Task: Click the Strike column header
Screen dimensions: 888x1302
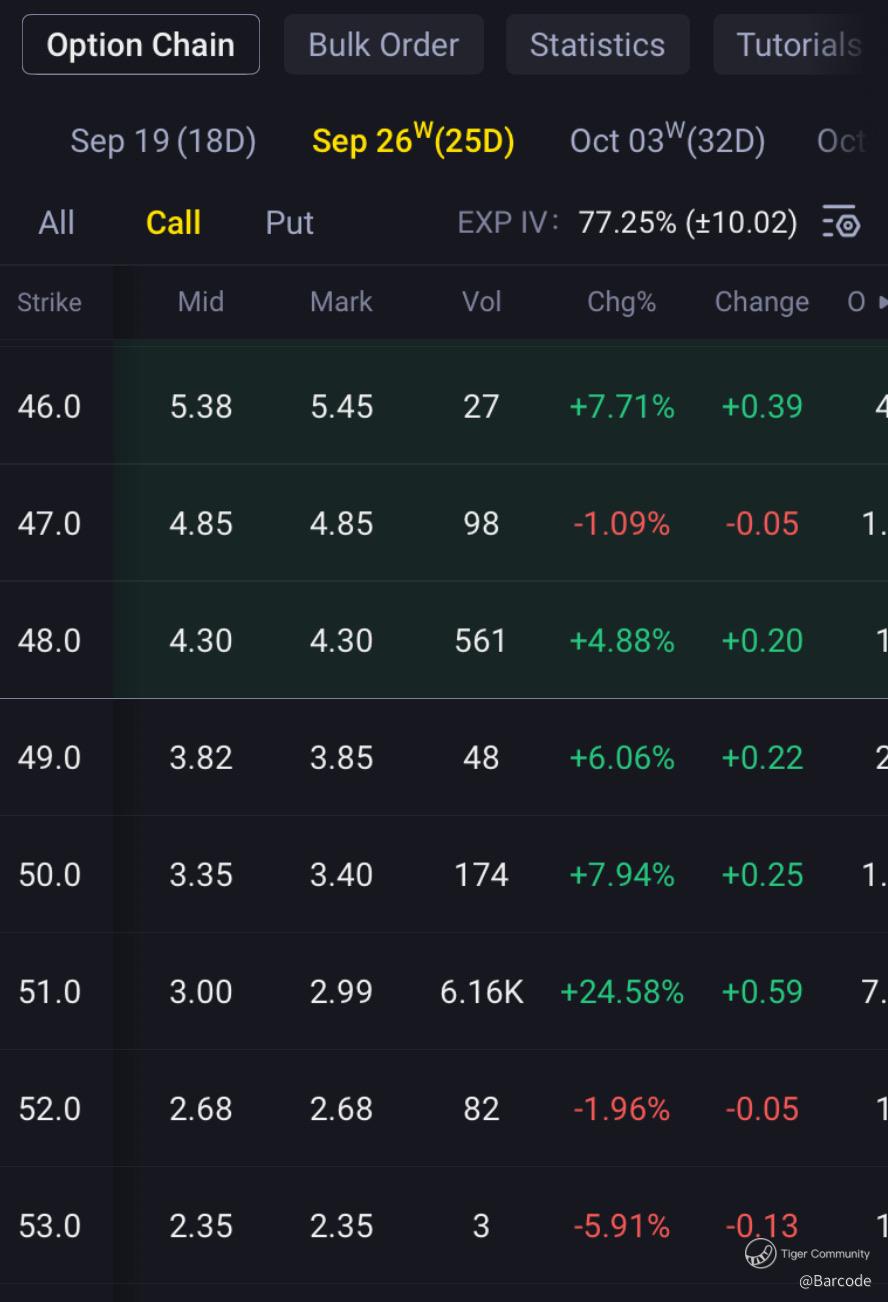Action: click(49, 302)
